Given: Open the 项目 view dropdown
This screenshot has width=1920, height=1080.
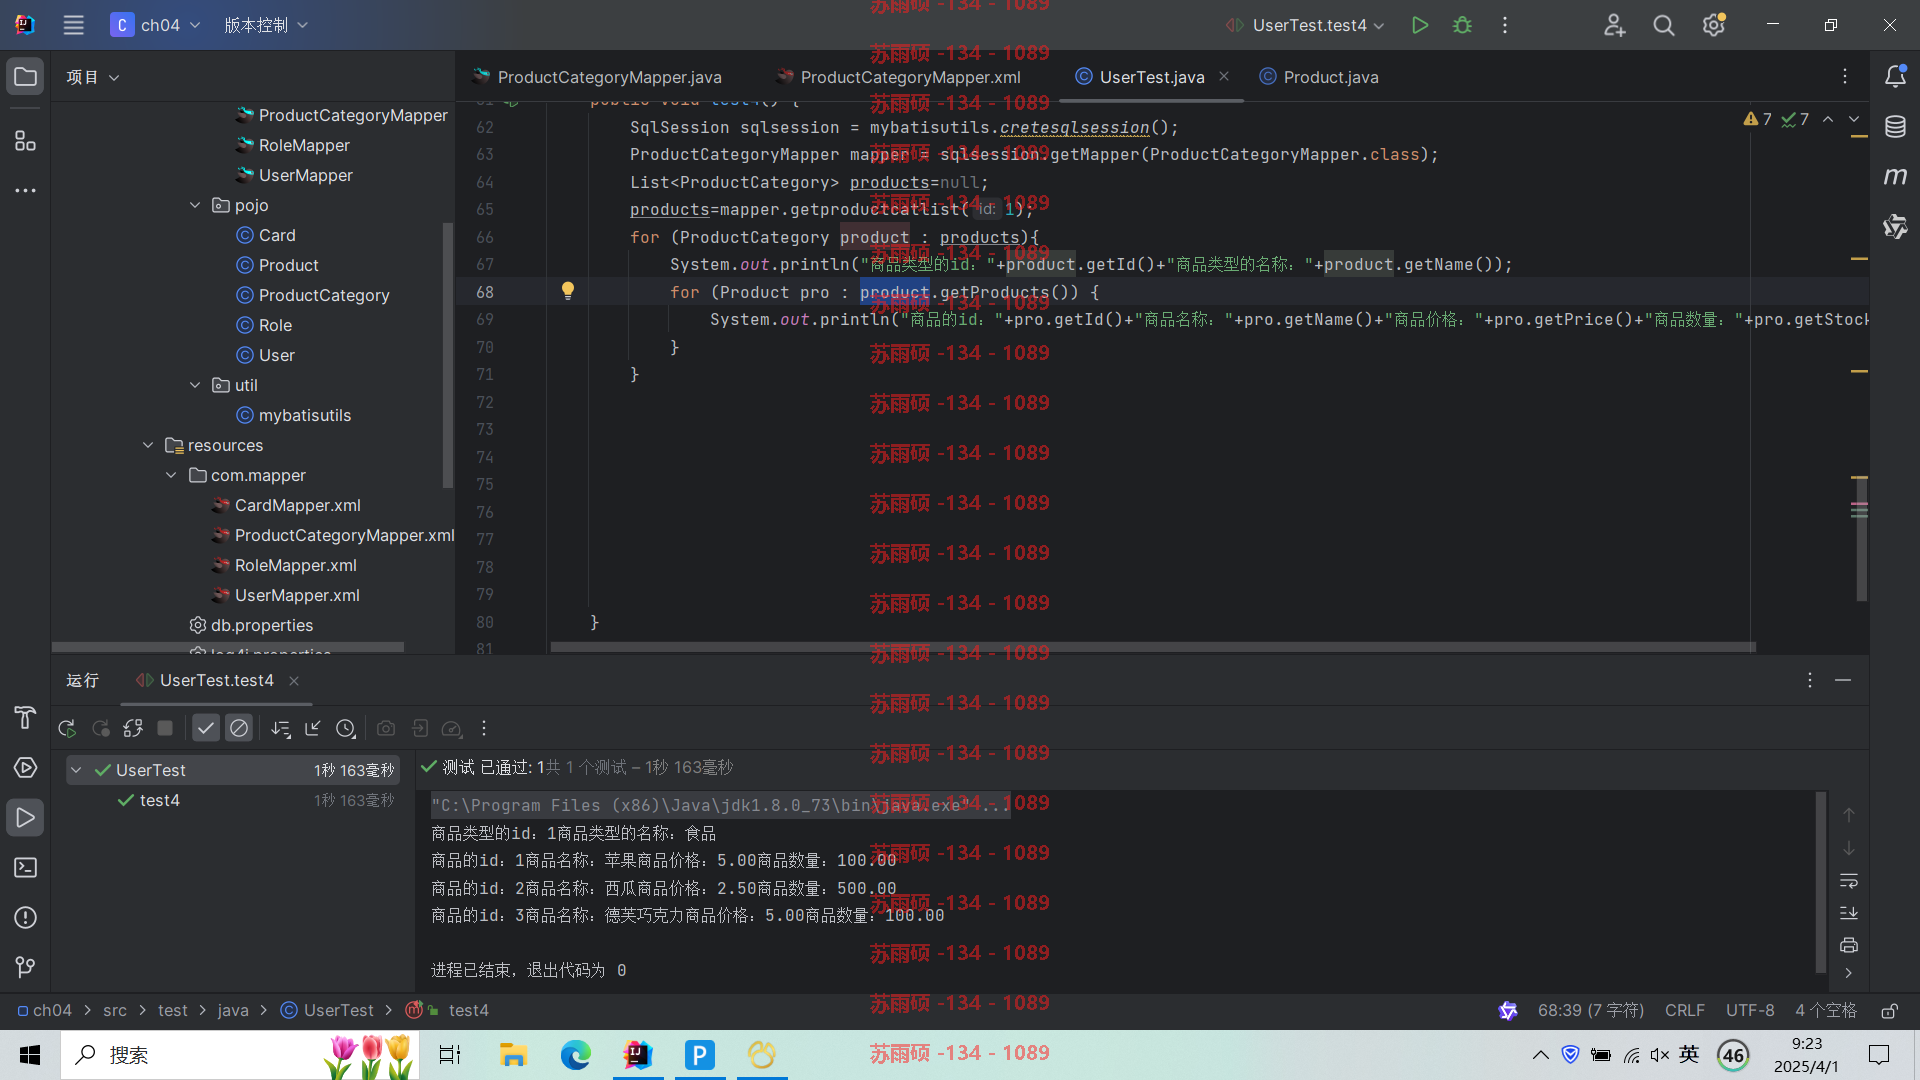Looking at the screenshot, I should tap(93, 77).
